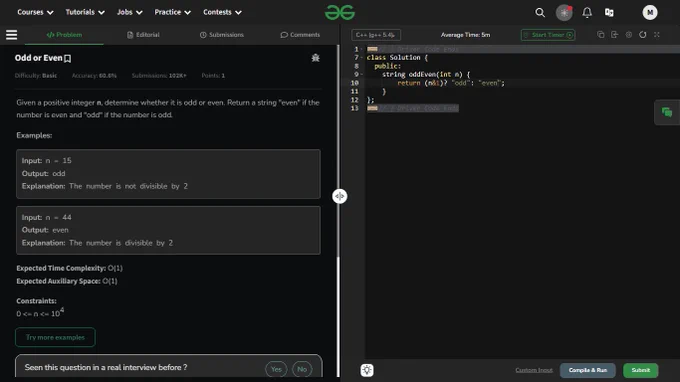Viewport: 680px width, 382px height.
Task: Reset the code with the refresh icon
Action: click(643, 35)
